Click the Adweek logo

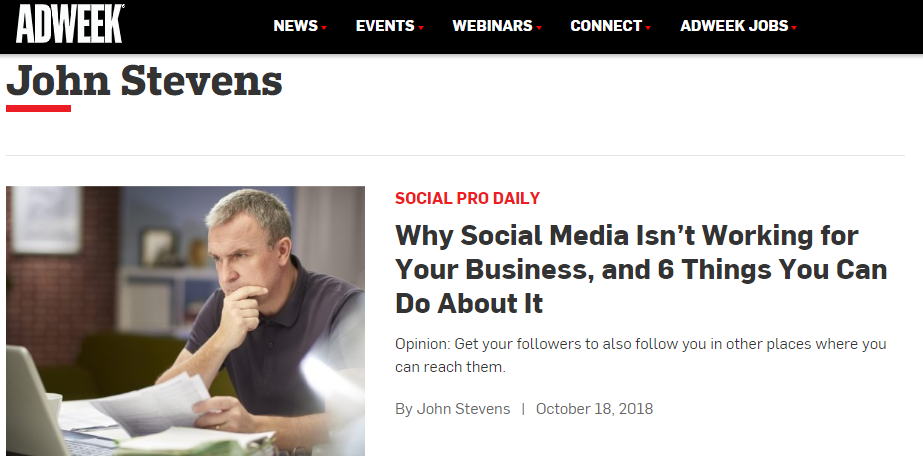click(70, 25)
